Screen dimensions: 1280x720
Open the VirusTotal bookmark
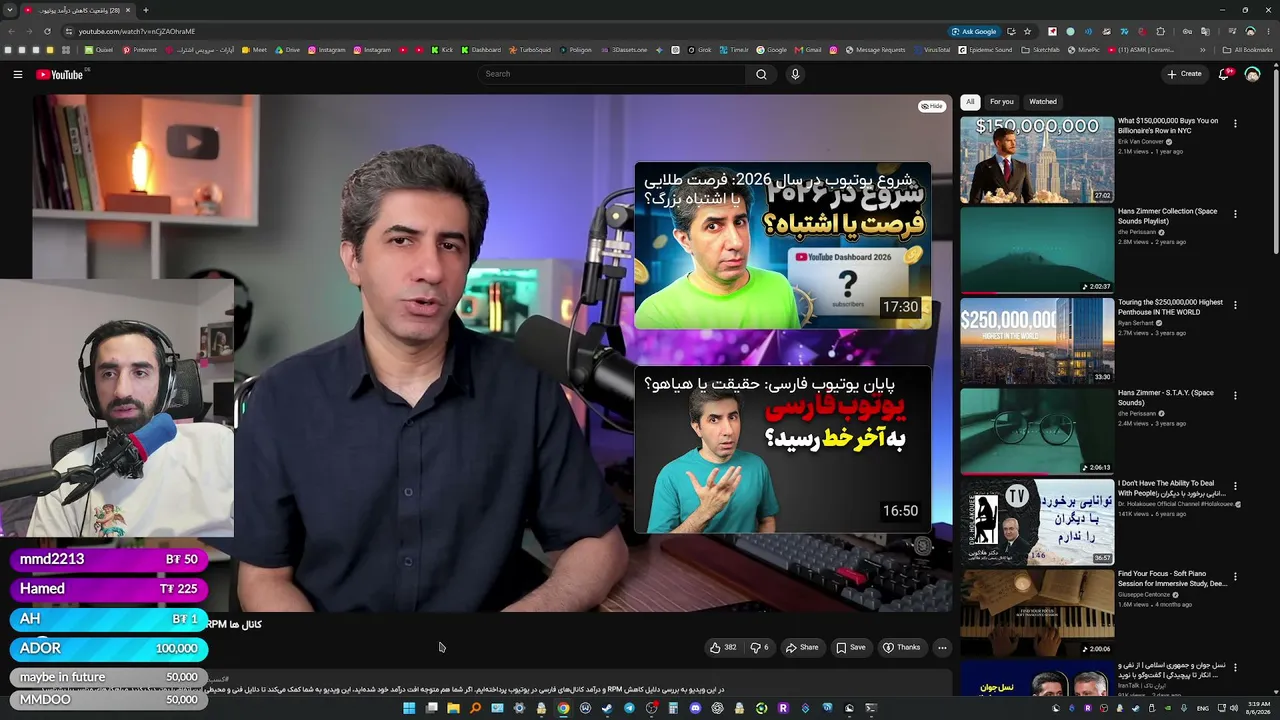point(932,50)
